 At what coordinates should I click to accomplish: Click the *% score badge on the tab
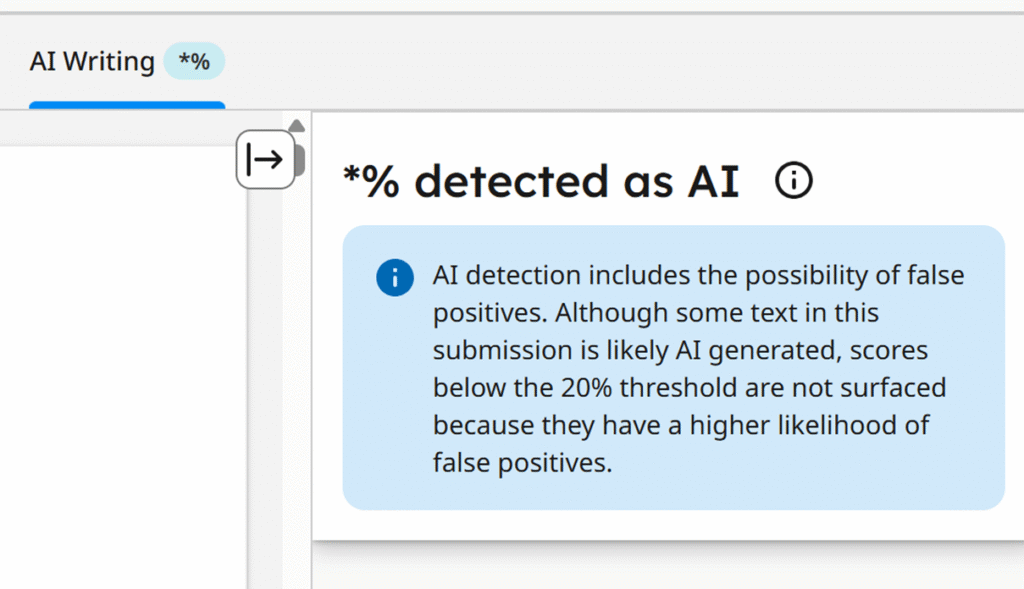click(194, 62)
